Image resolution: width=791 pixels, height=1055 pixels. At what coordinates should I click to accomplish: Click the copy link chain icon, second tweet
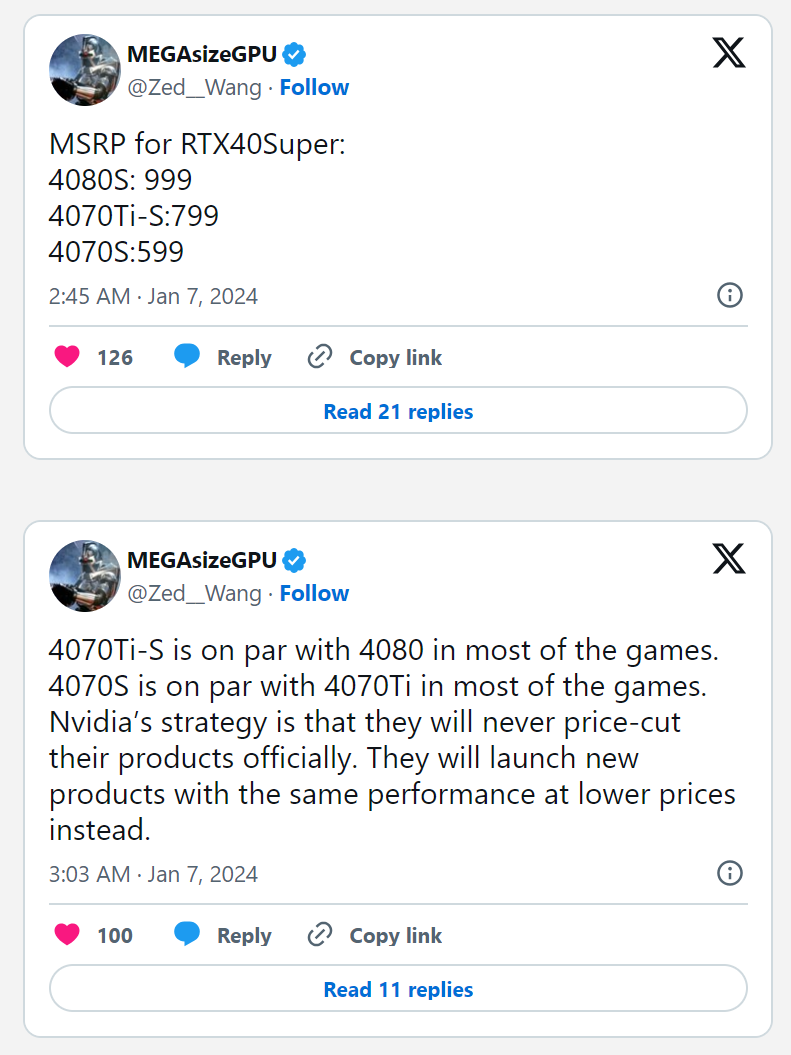coord(320,935)
